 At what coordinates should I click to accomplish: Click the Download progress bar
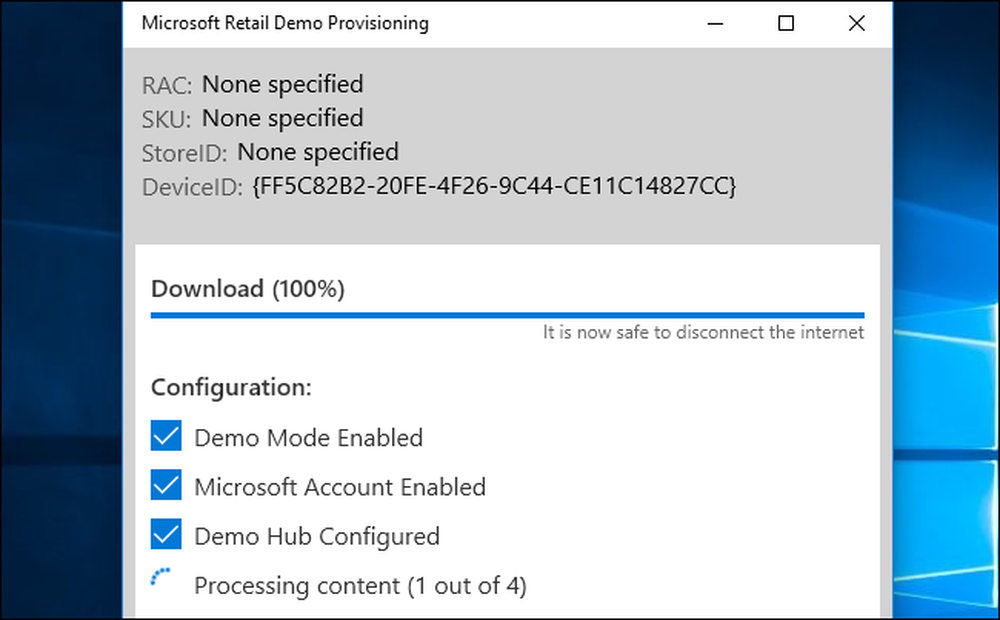click(x=508, y=314)
